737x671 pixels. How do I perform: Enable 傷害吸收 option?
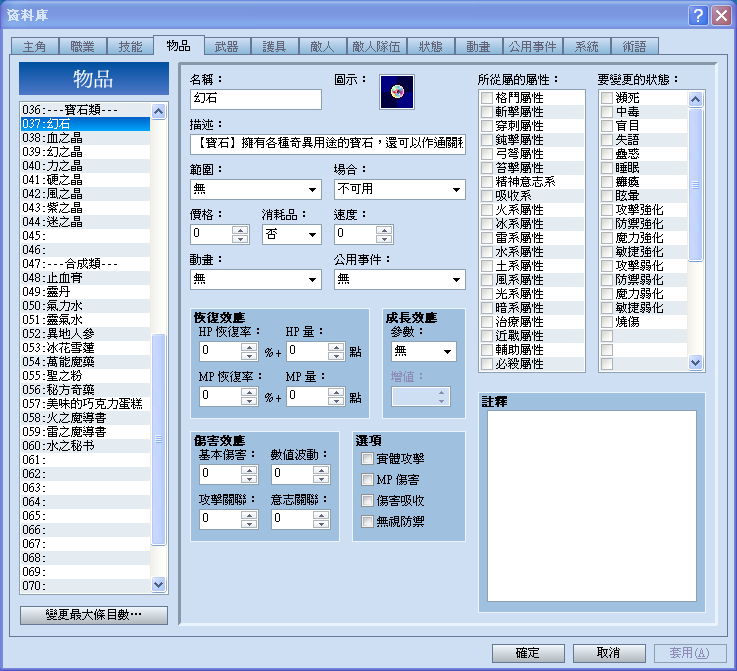(x=367, y=500)
